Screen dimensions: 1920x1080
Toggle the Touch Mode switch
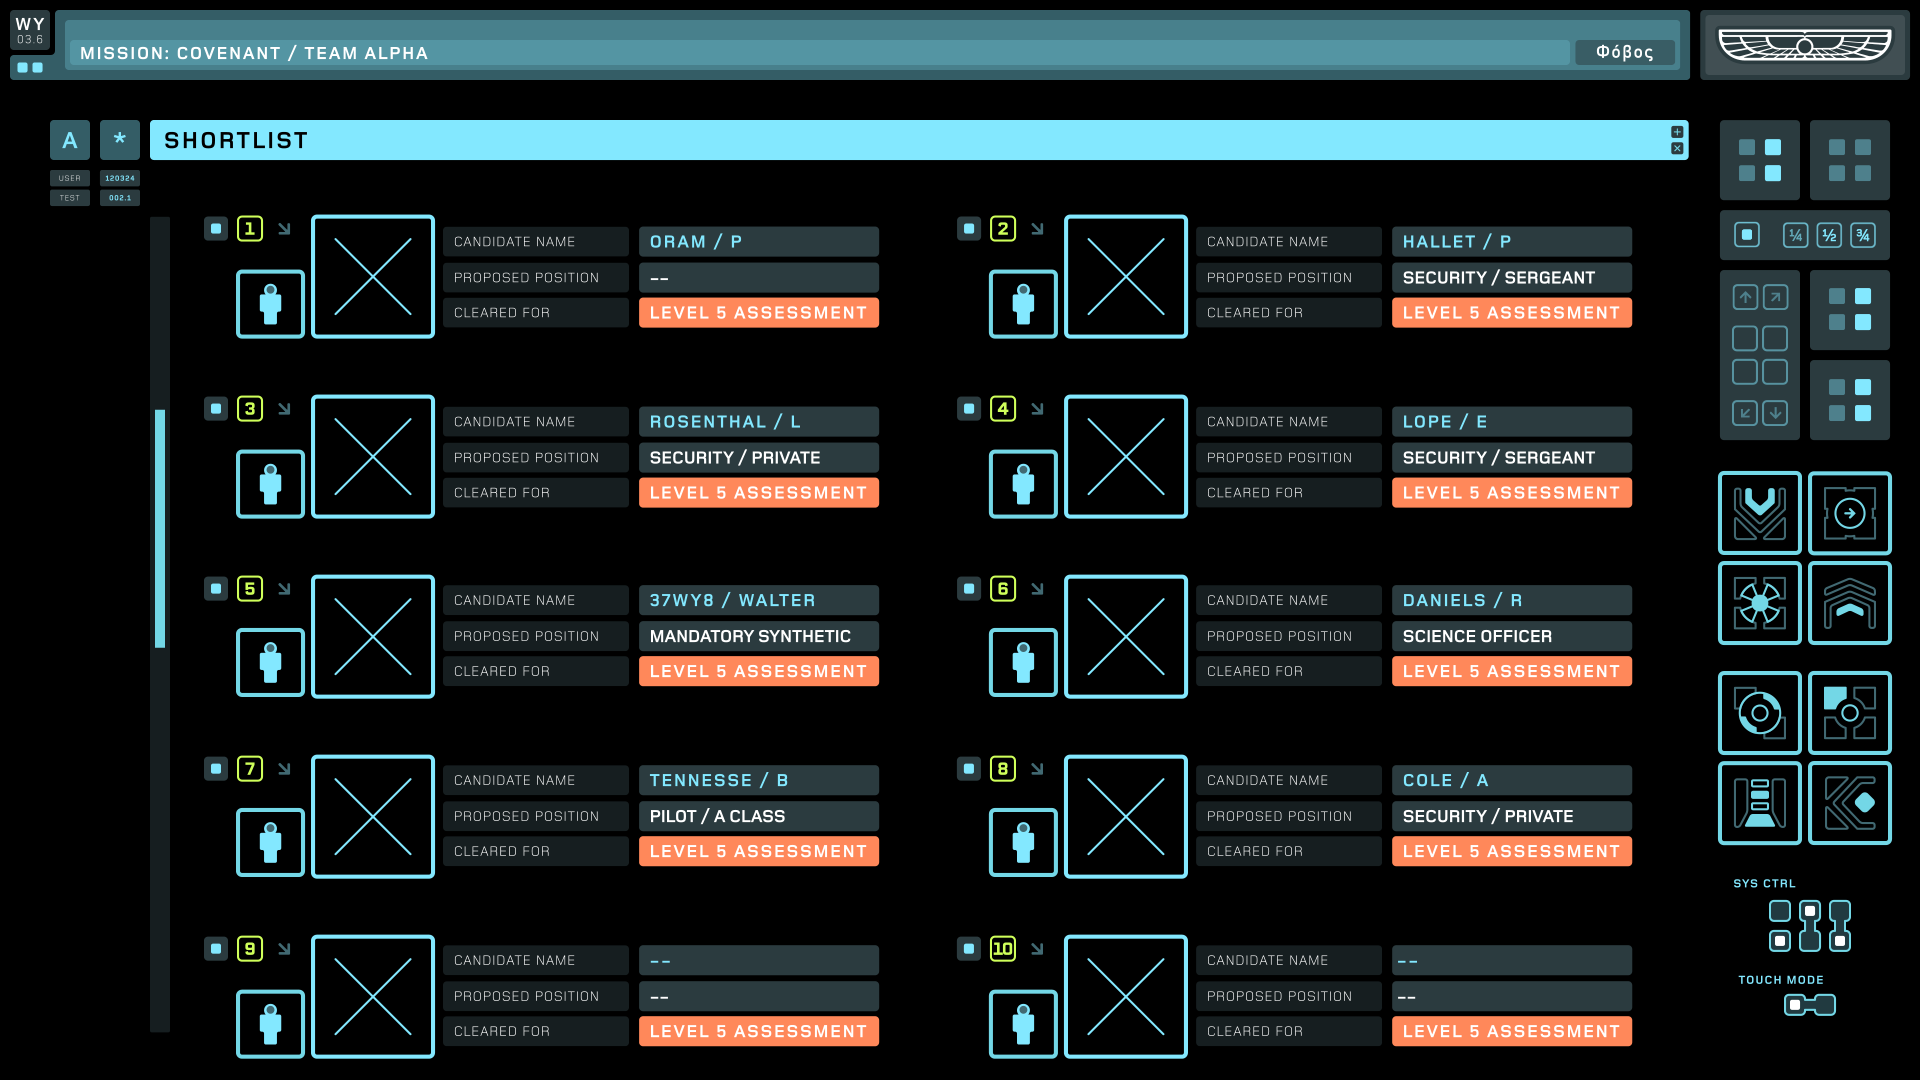pos(1809,1005)
